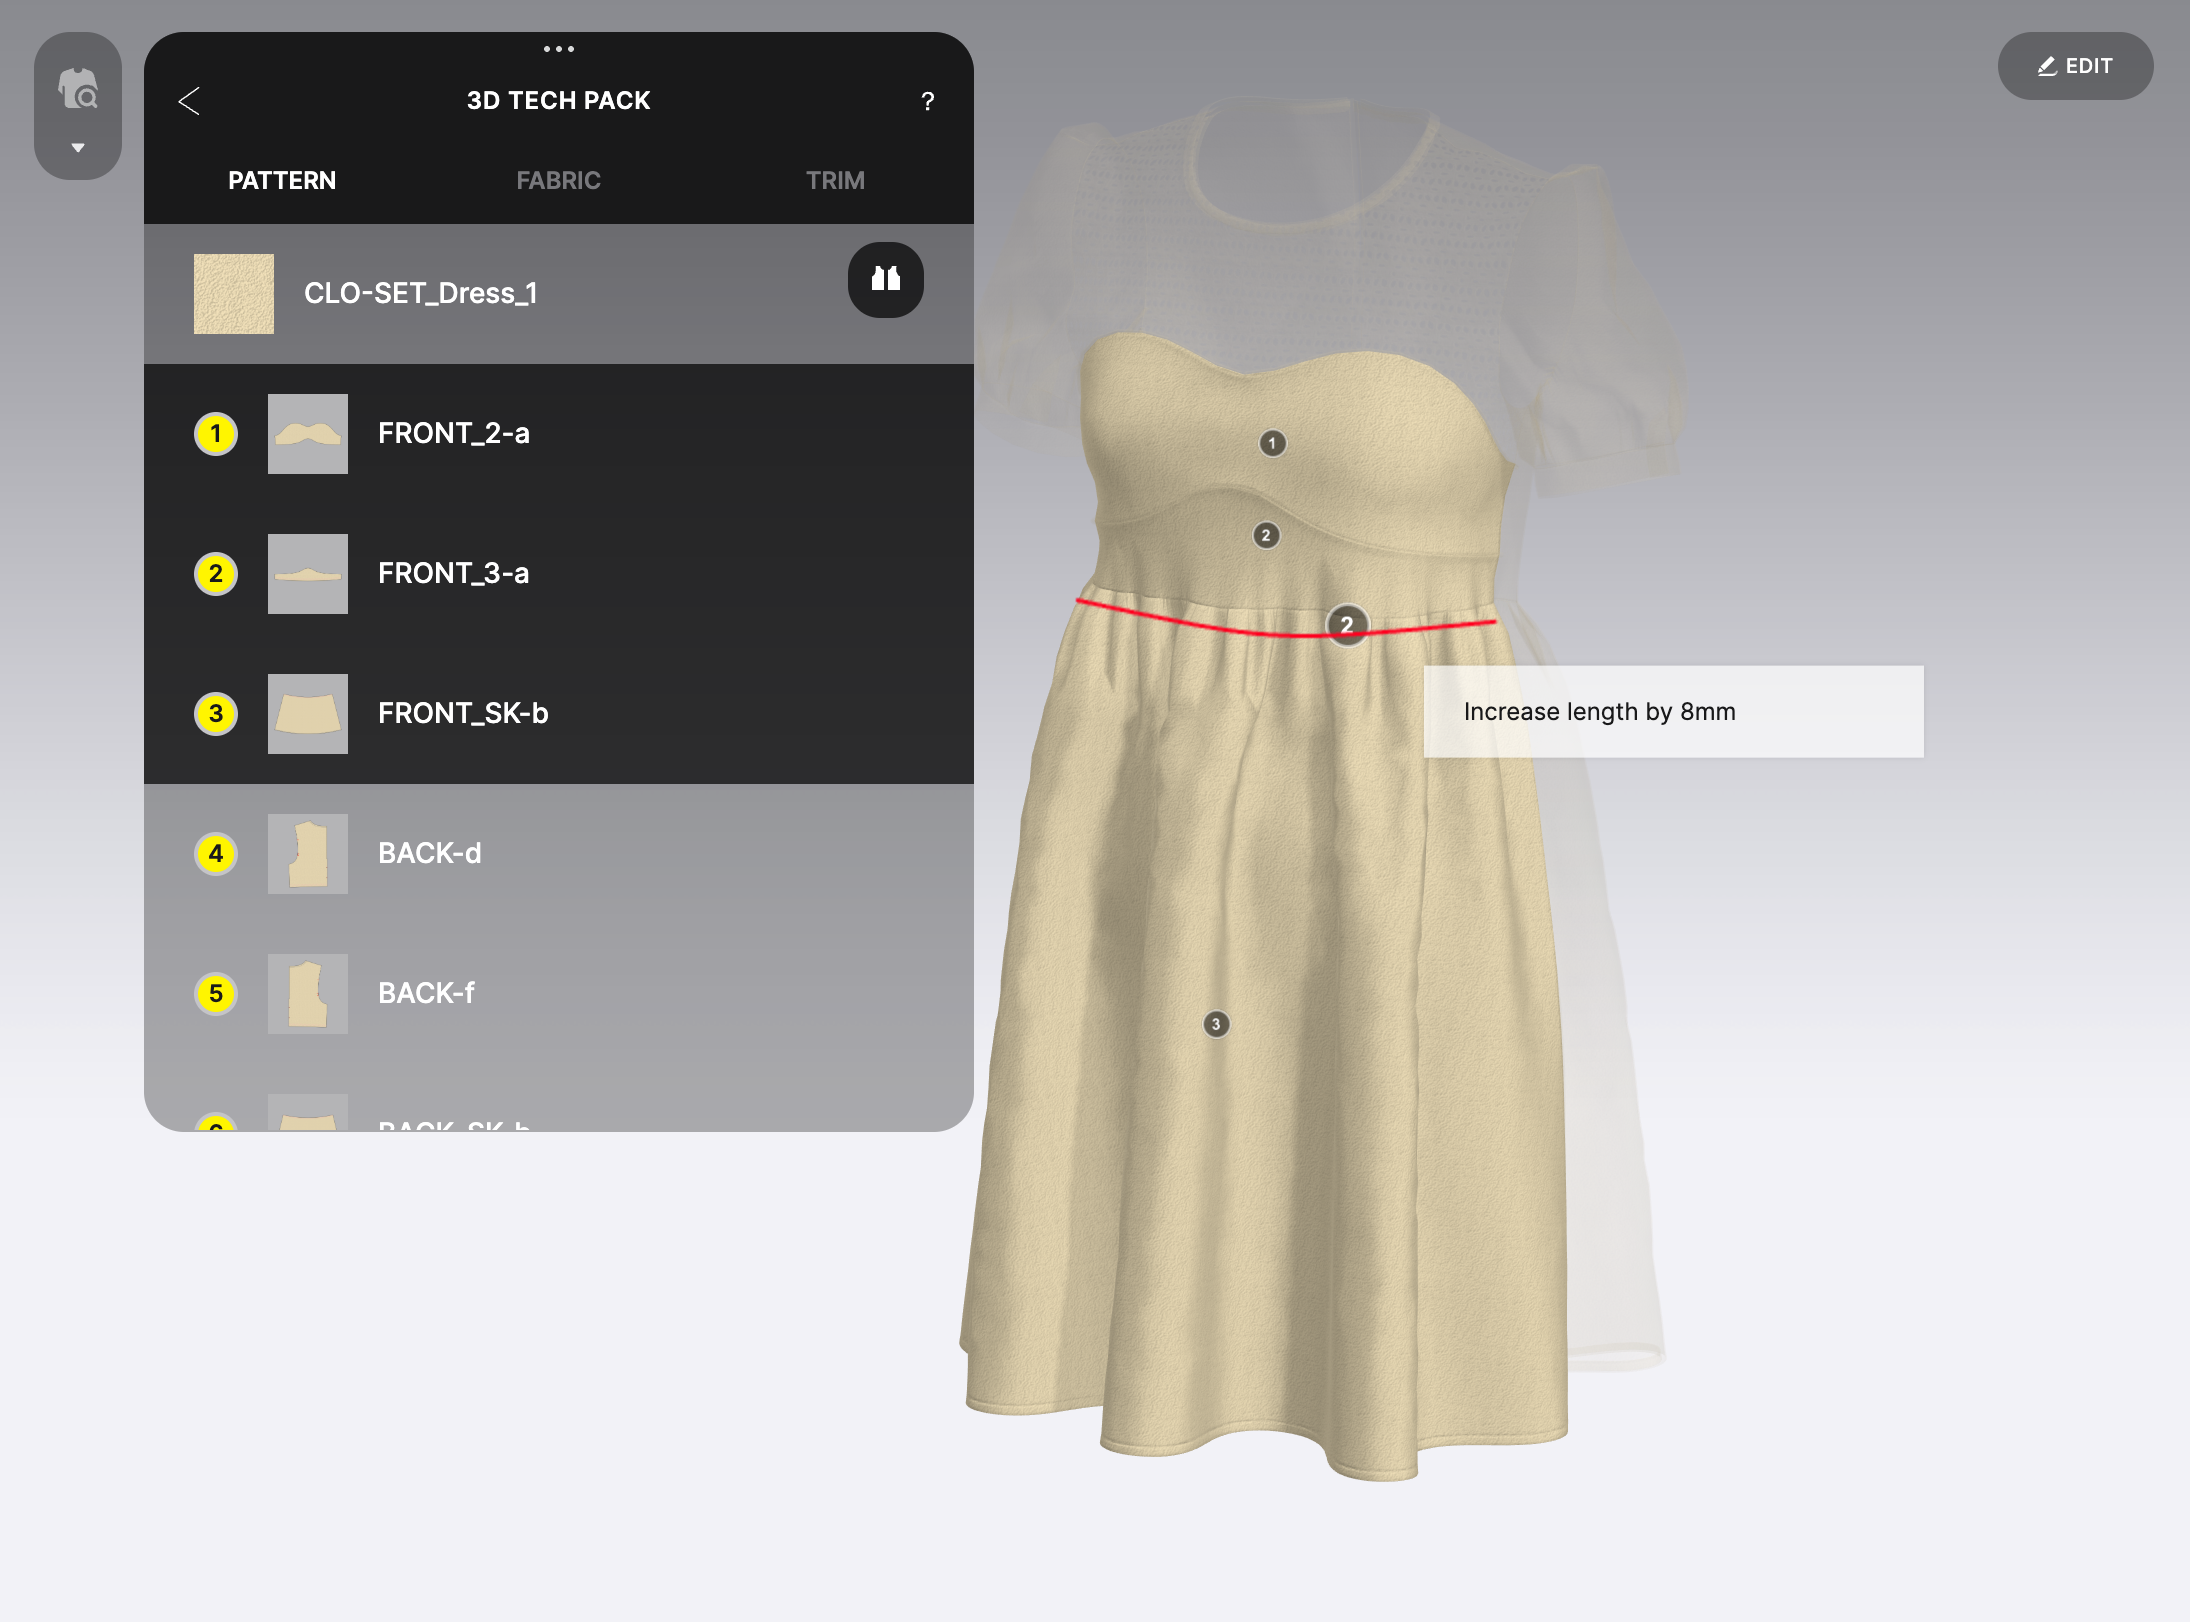This screenshot has width=2190, height=1622.
Task: Toggle yellow badge 1 beside FRONT_2-a
Action: tap(215, 434)
